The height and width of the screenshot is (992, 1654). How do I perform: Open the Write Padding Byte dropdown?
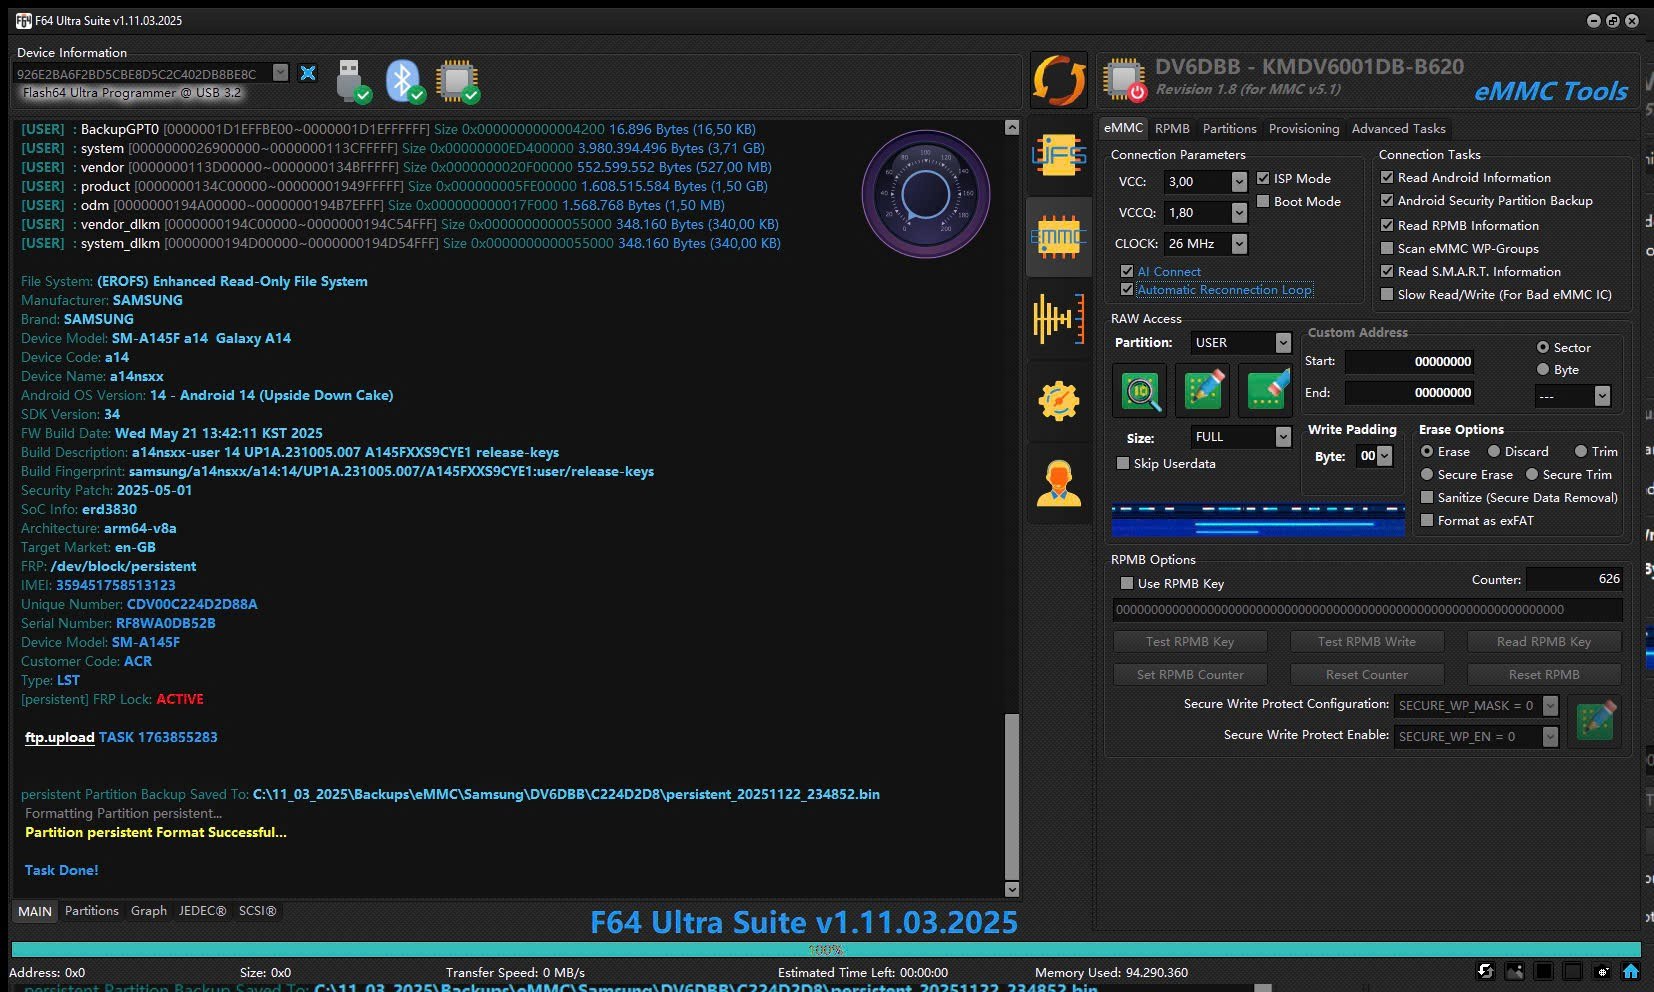(1384, 456)
